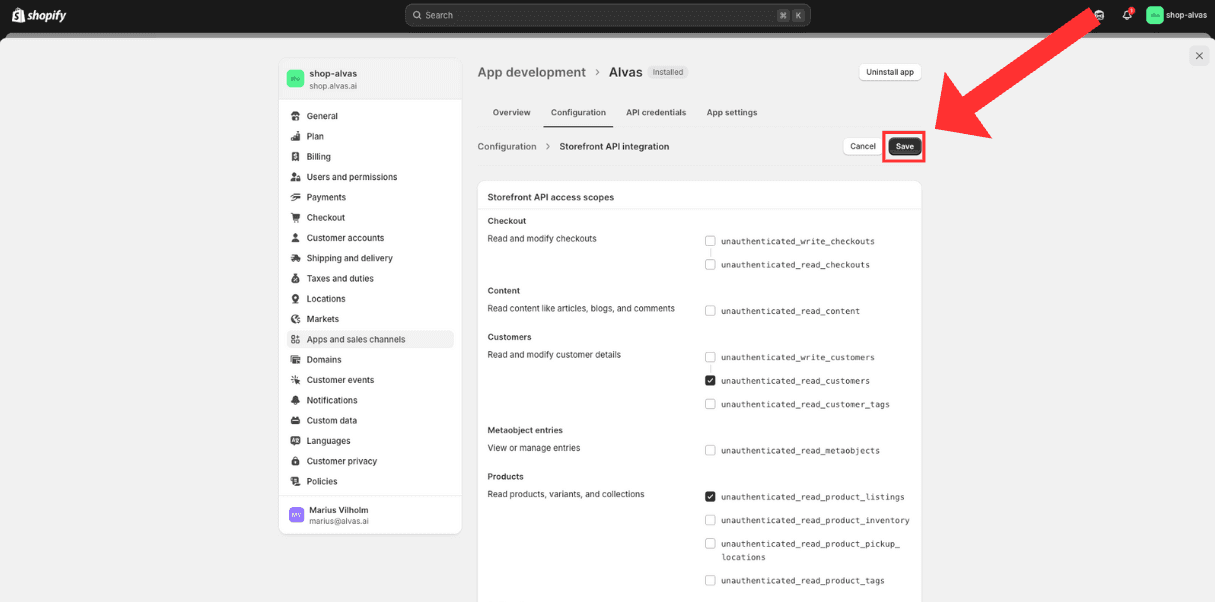The width and height of the screenshot is (1215, 602).
Task: Go to Locations via the pin icon
Action: coord(296,299)
